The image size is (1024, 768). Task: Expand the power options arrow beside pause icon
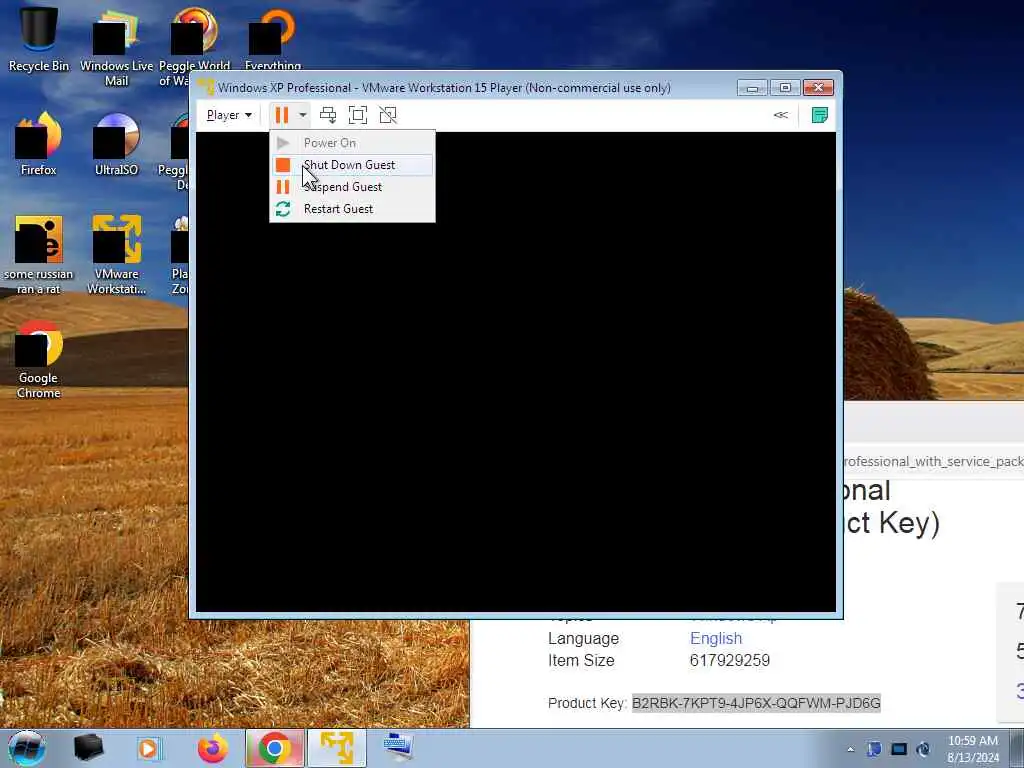(x=302, y=115)
